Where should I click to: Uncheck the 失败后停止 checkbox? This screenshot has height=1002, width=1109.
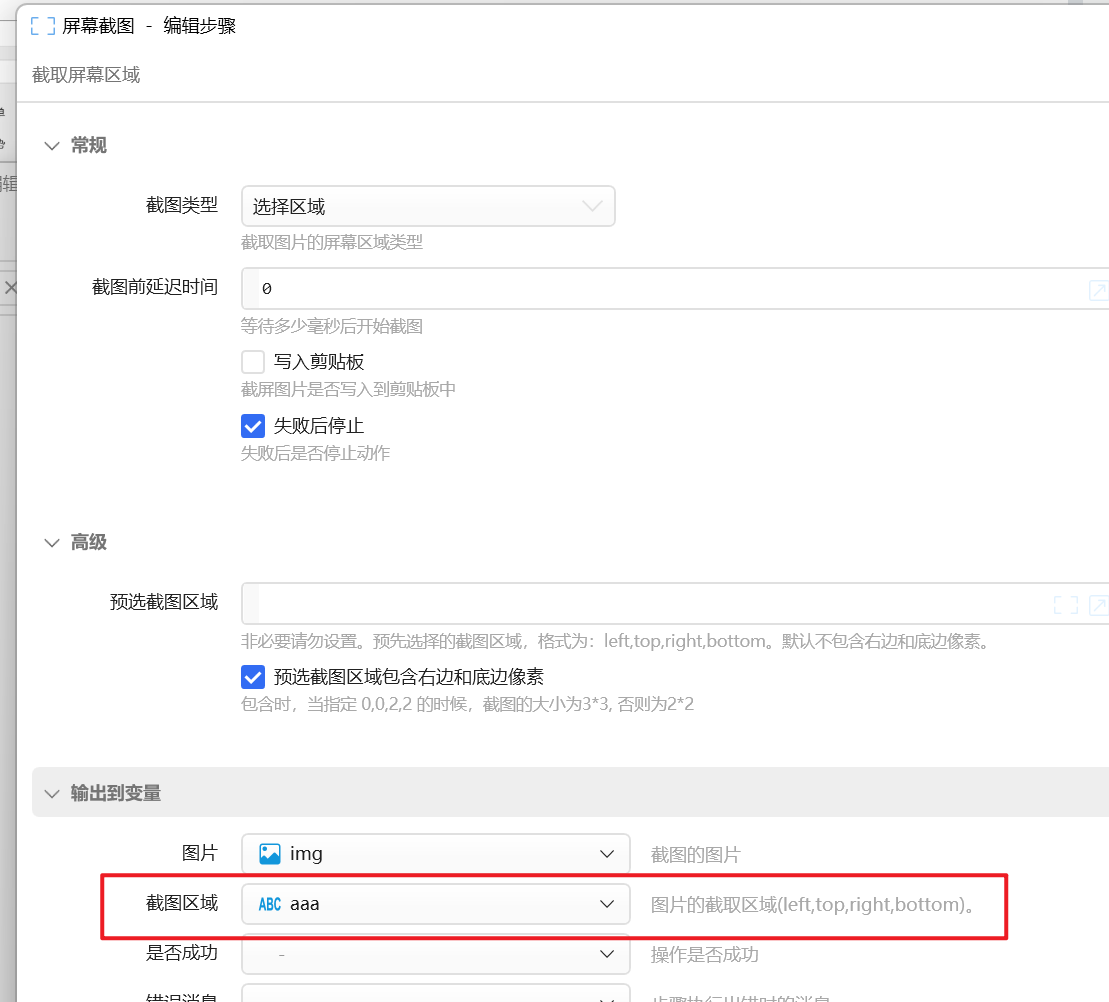click(253, 426)
